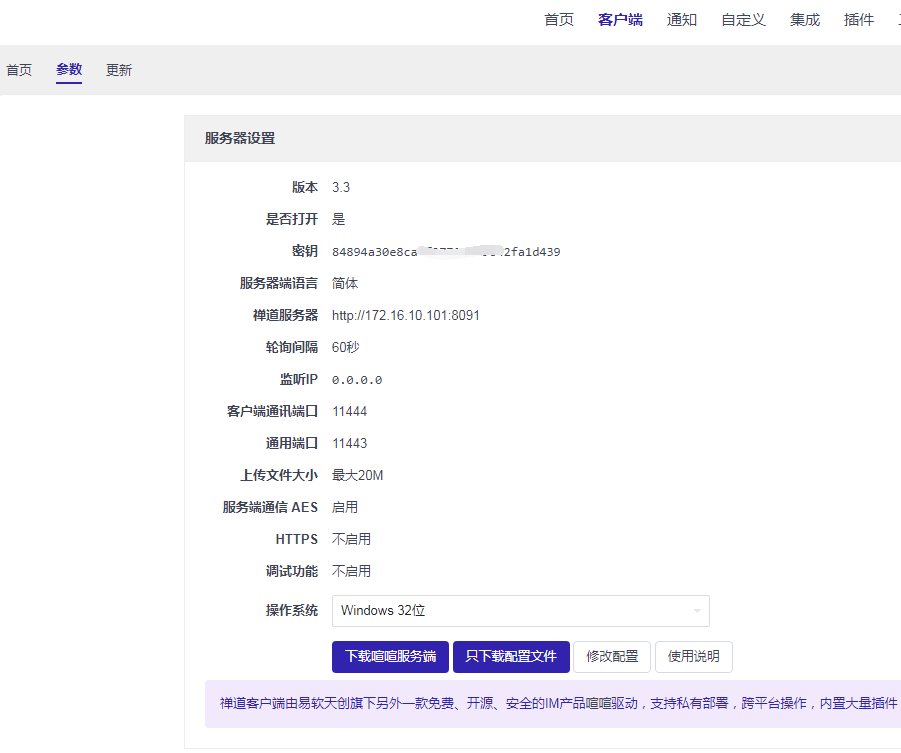901x753 pixels.
Task: Expand the 操作系统 Windows 32位 dropdown
Action: [x=520, y=610]
